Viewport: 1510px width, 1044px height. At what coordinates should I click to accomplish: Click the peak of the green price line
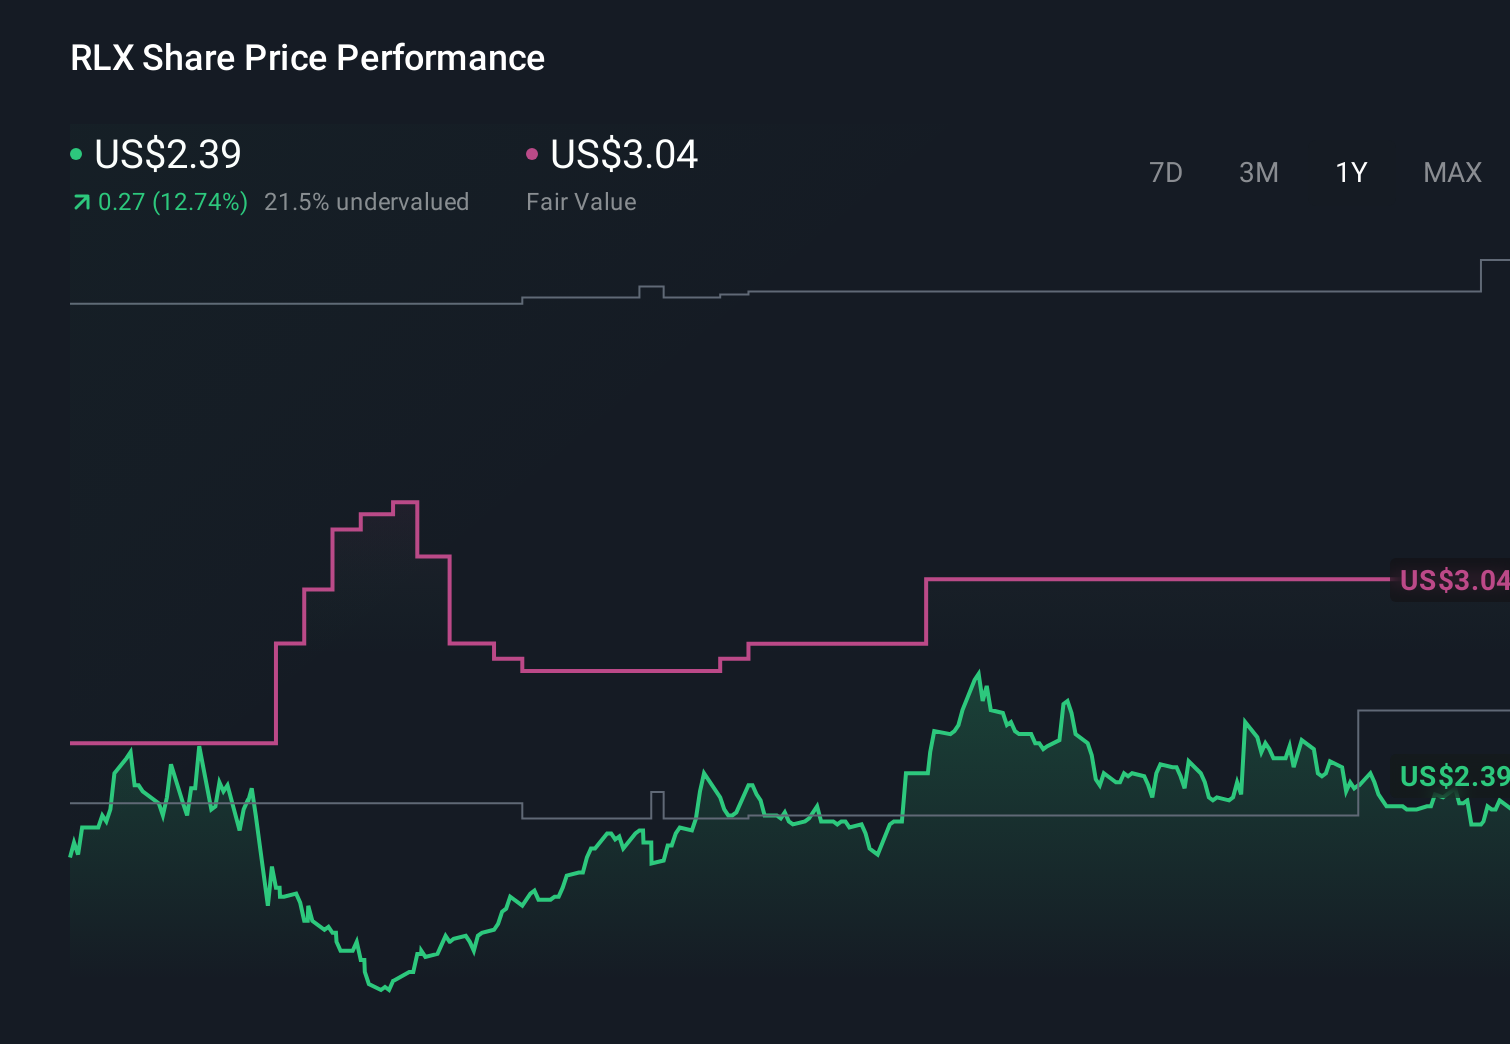tap(978, 670)
